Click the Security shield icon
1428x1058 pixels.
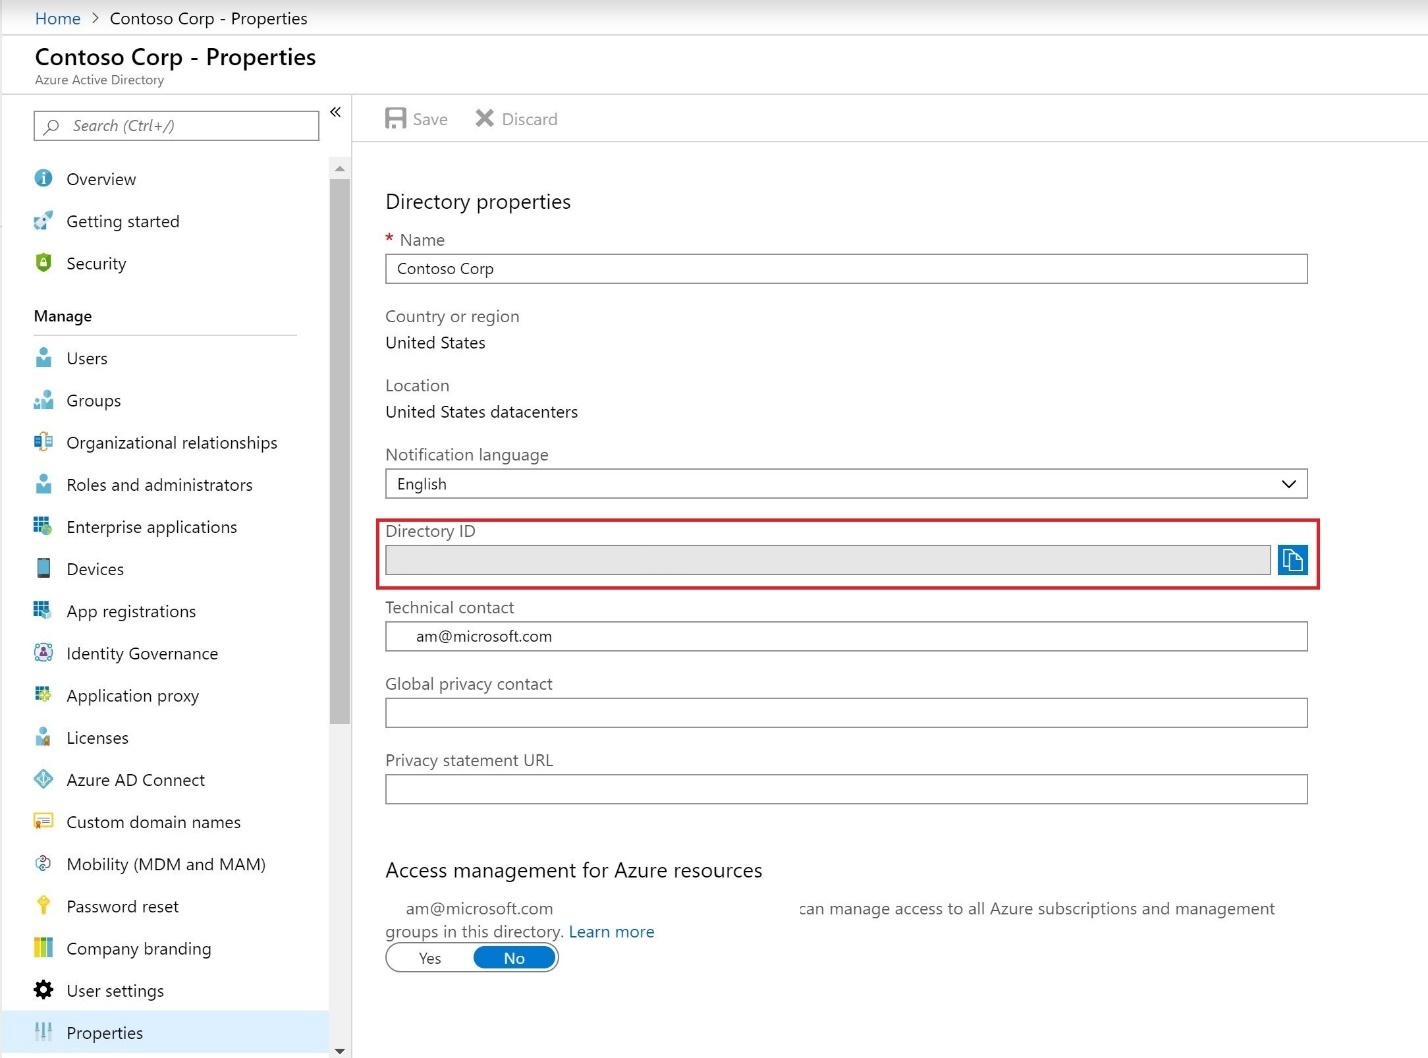tap(43, 263)
